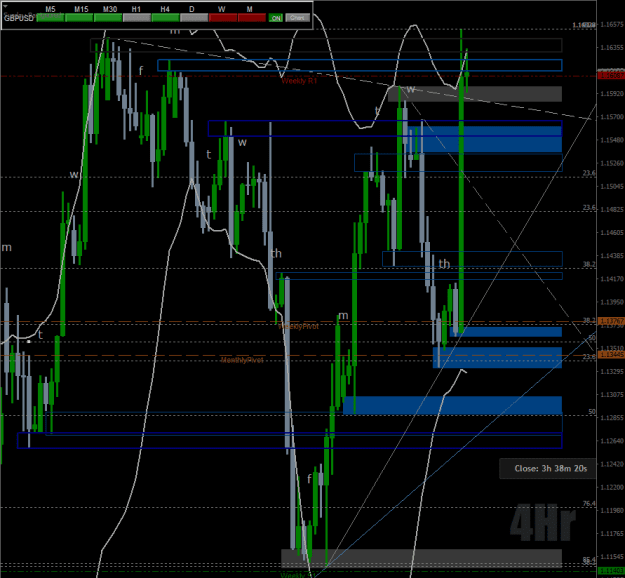
Task: Select the M5 green signal cell
Action: 50,18
